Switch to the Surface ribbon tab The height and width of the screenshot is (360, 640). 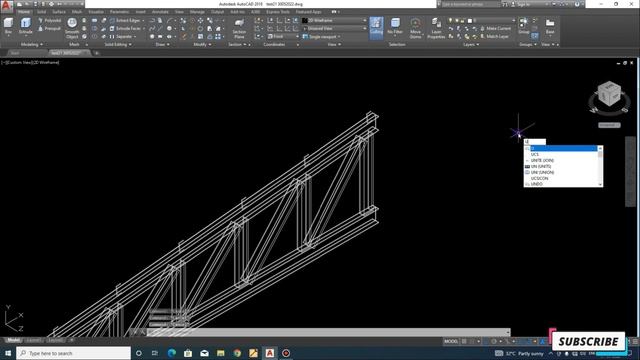[59, 12]
